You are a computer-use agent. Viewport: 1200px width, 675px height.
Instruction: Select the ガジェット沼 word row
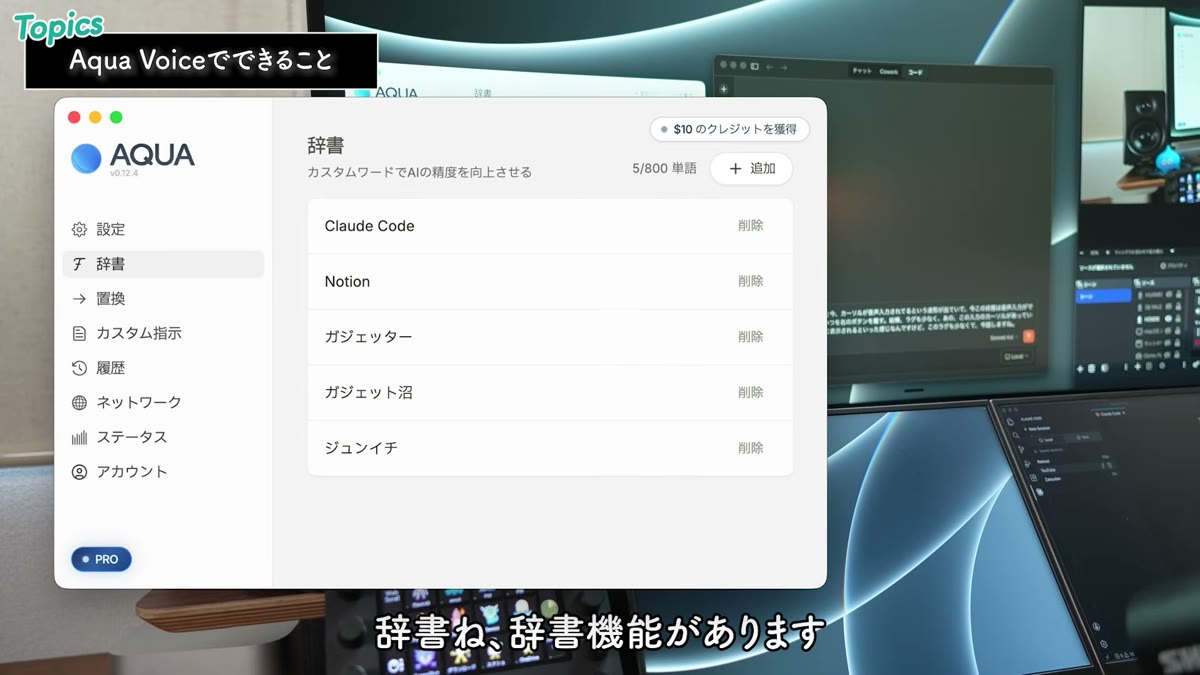pyautogui.click(x=550, y=392)
